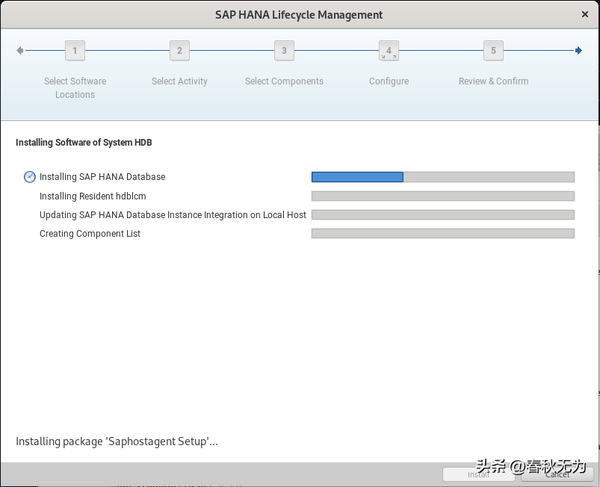Click 'Review & Confirm' step label

(493, 81)
